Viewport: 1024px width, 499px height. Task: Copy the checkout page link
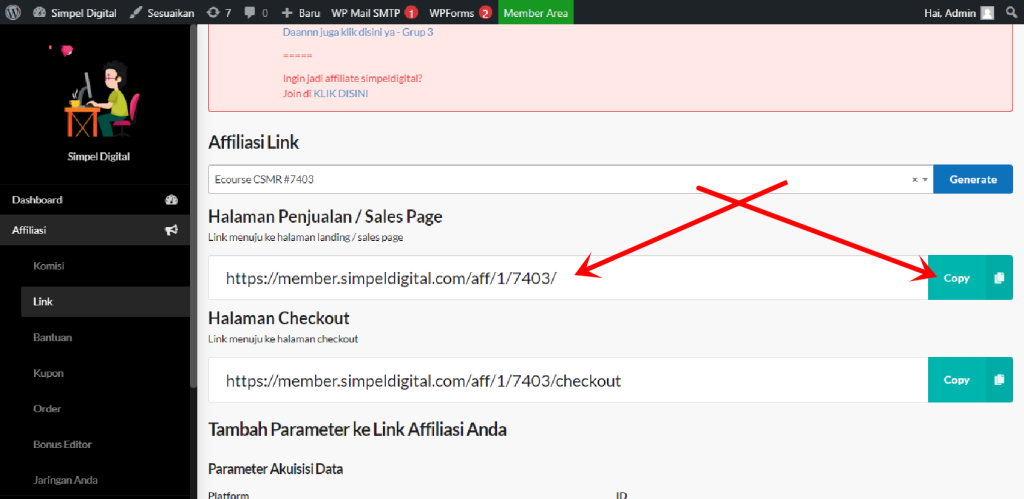coord(956,379)
